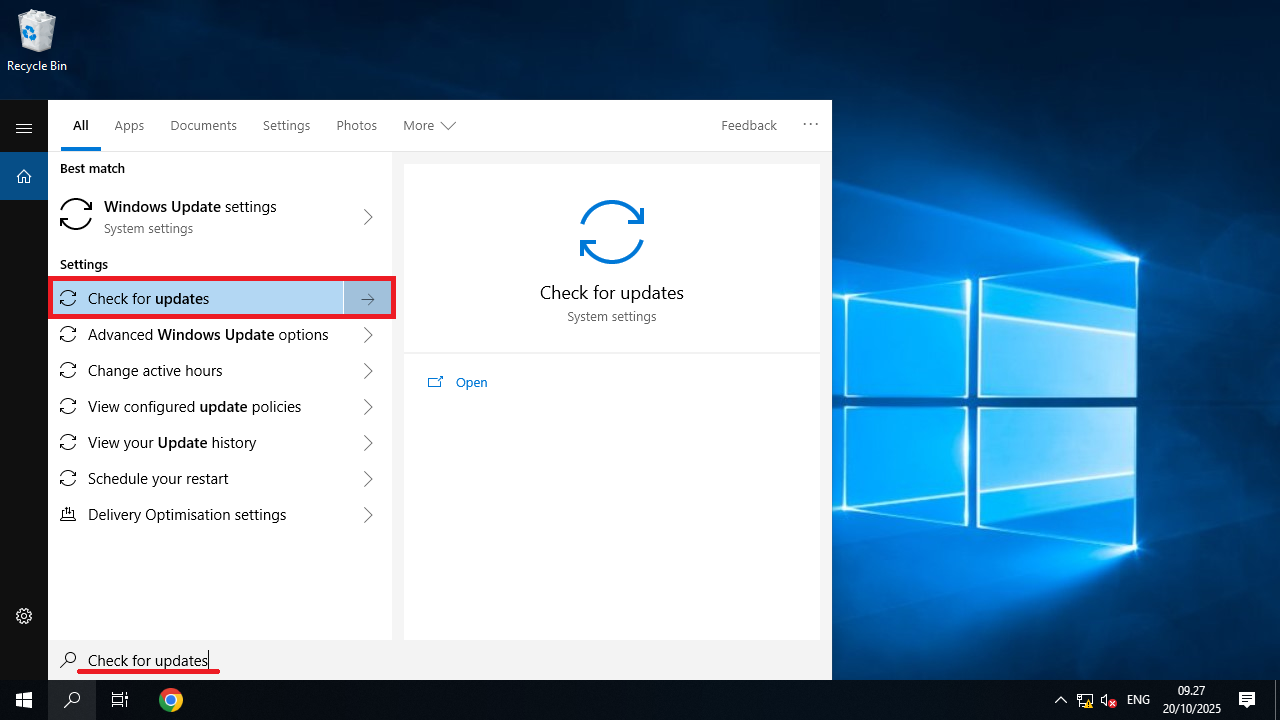Click the Windows Start button
The height and width of the screenshot is (720, 1280).
(23, 700)
